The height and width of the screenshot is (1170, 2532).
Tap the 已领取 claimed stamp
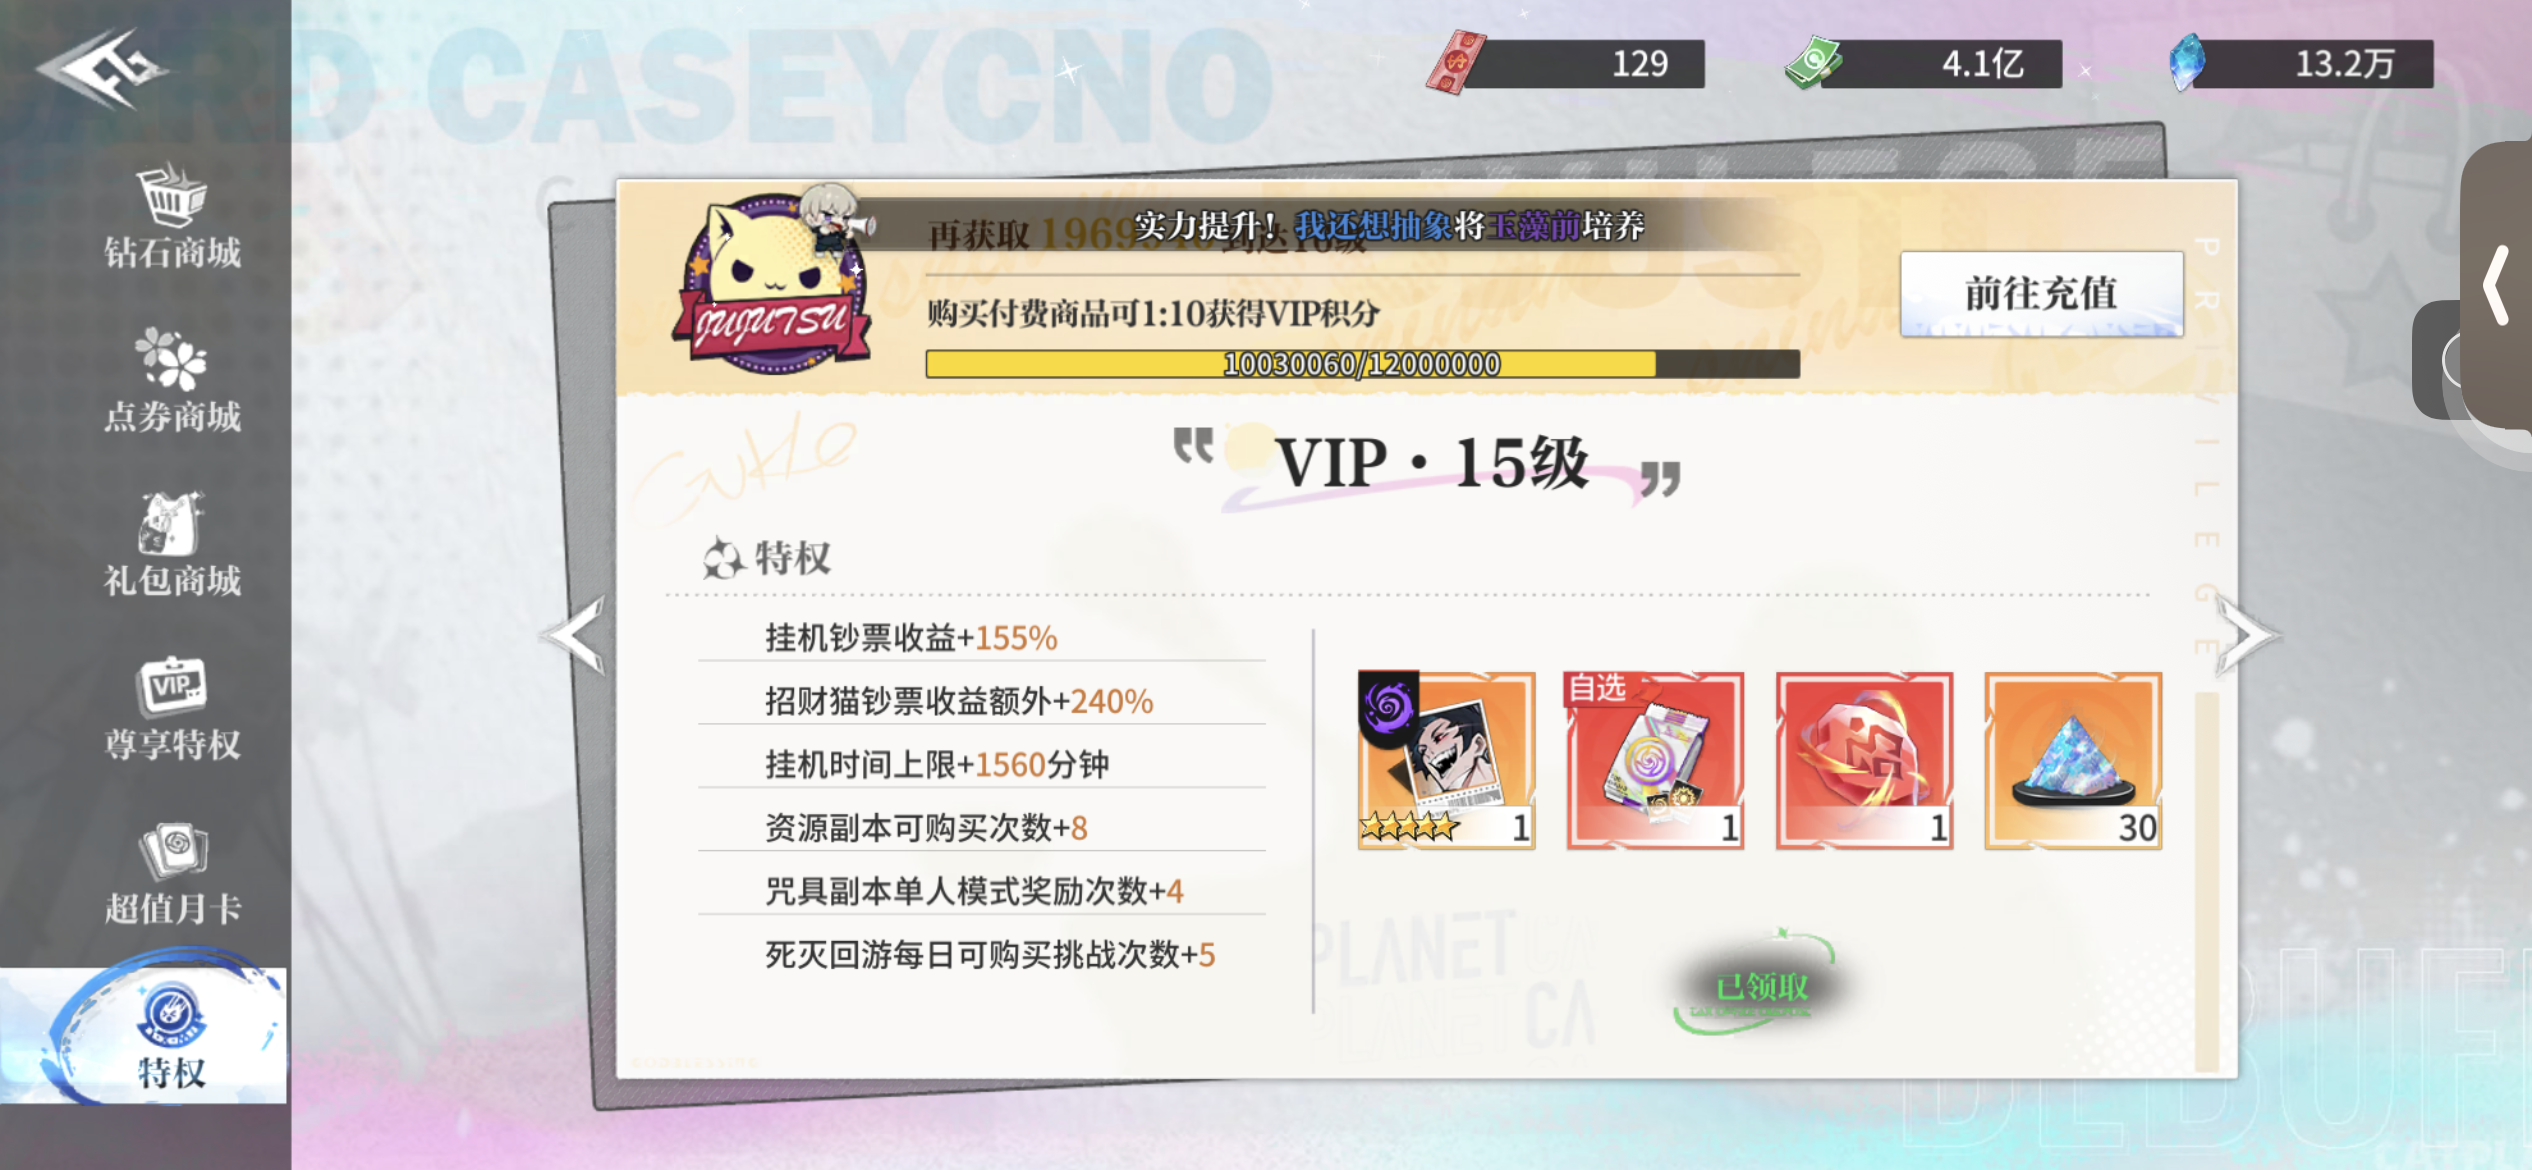coord(1760,986)
